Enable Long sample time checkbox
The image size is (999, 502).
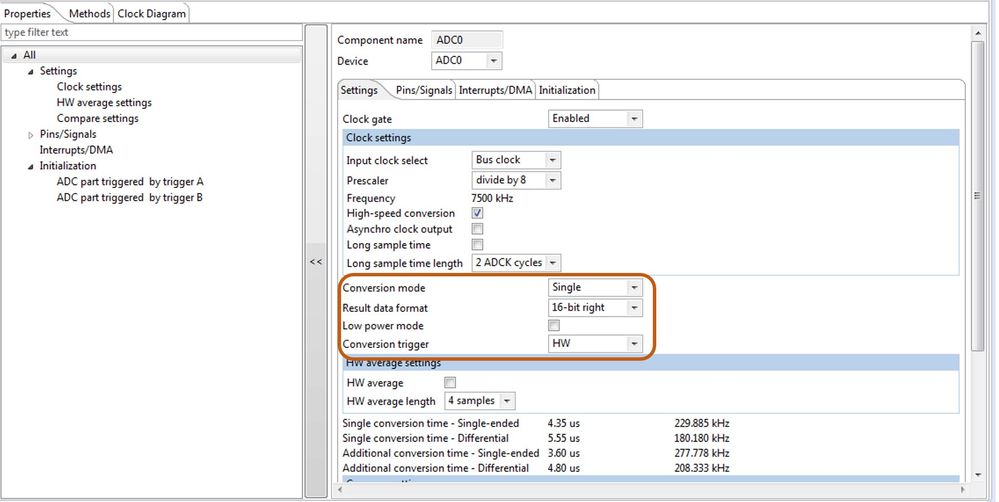(x=477, y=245)
